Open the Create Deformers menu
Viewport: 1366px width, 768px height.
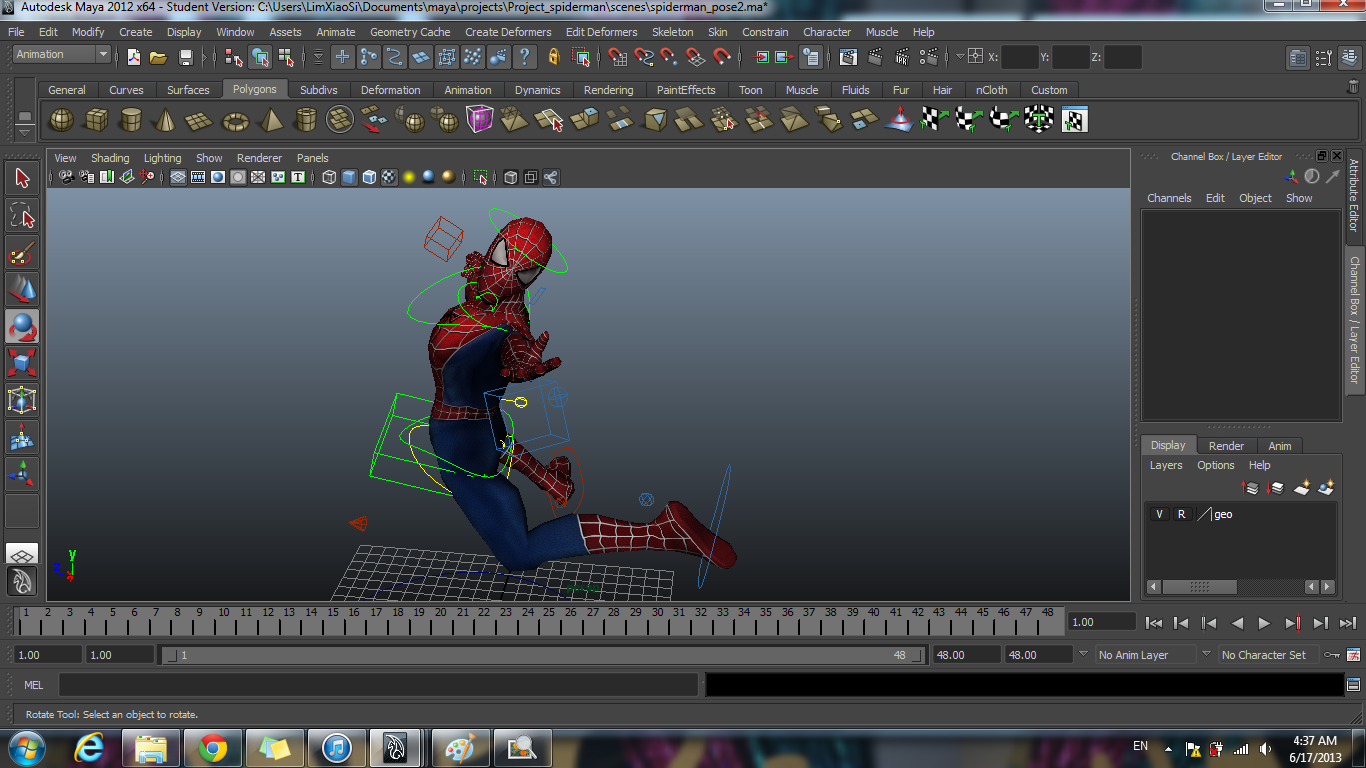coord(507,32)
